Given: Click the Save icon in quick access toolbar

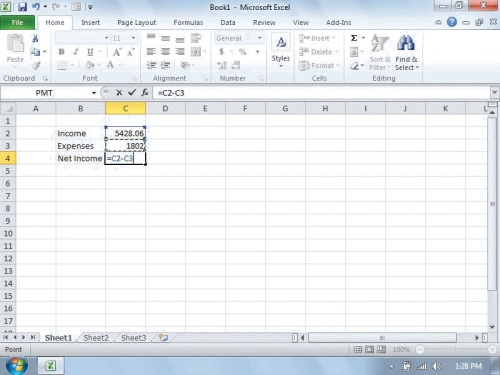Looking at the screenshot, I should 22,7.
